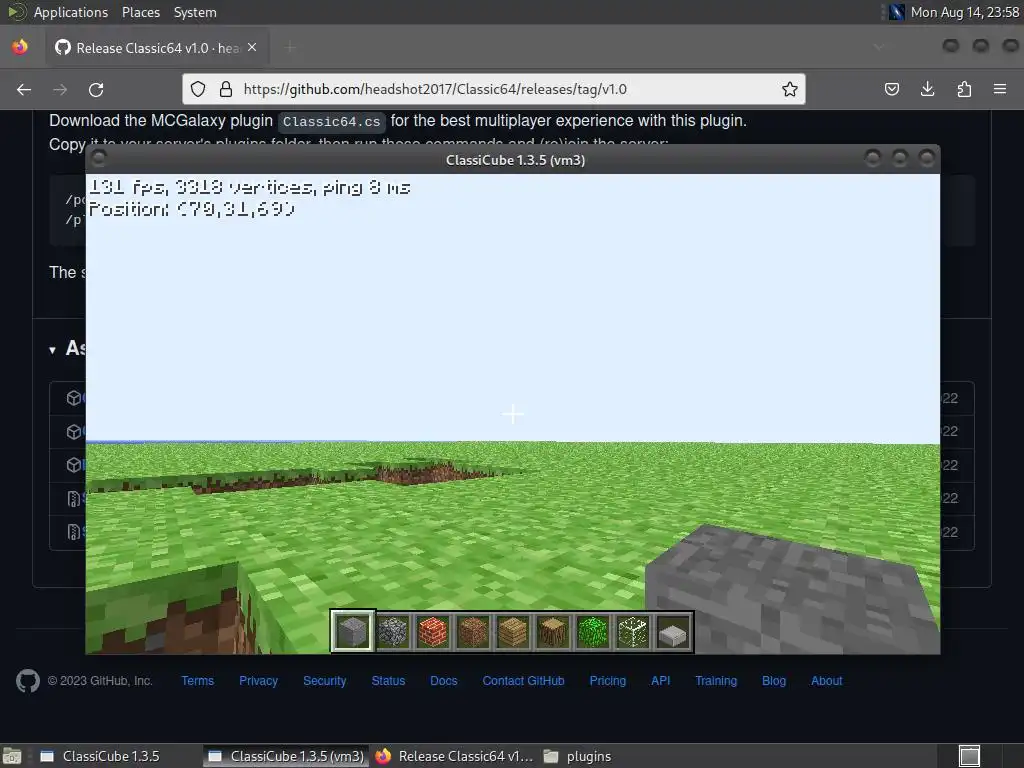Open the About footer link
Viewport: 1024px width, 768px height.
826,681
